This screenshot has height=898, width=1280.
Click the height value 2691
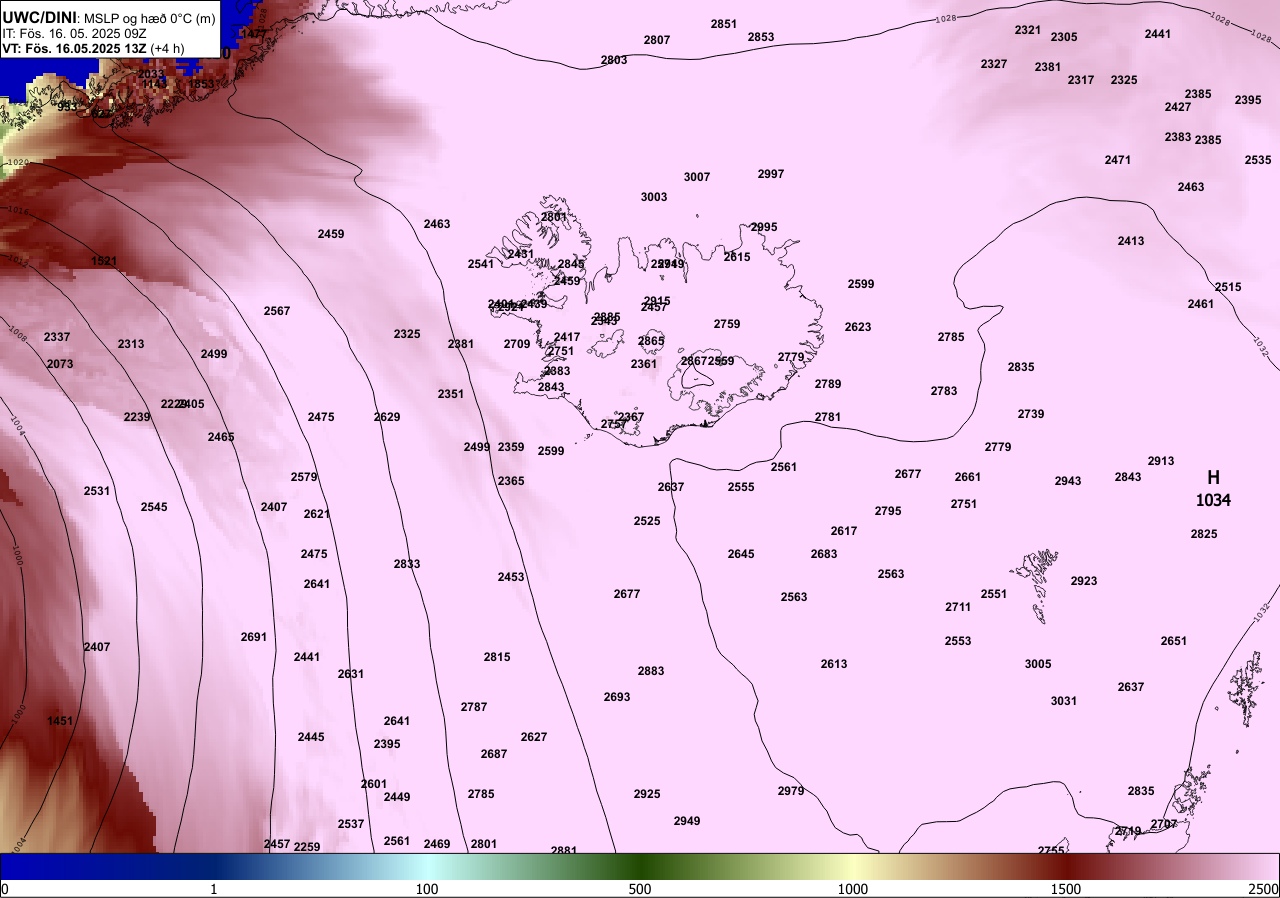254,637
